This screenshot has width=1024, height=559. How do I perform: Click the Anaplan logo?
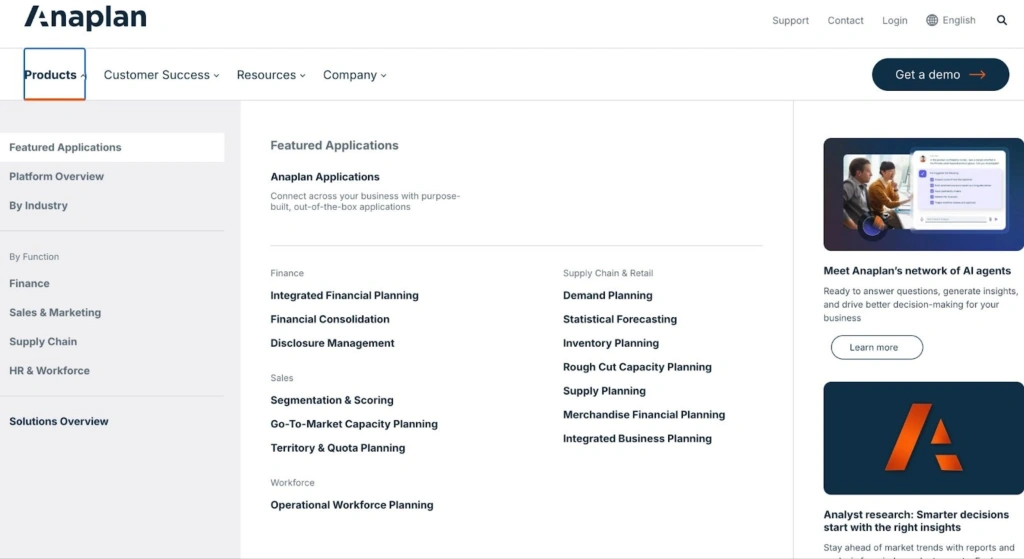[x=85, y=18]
